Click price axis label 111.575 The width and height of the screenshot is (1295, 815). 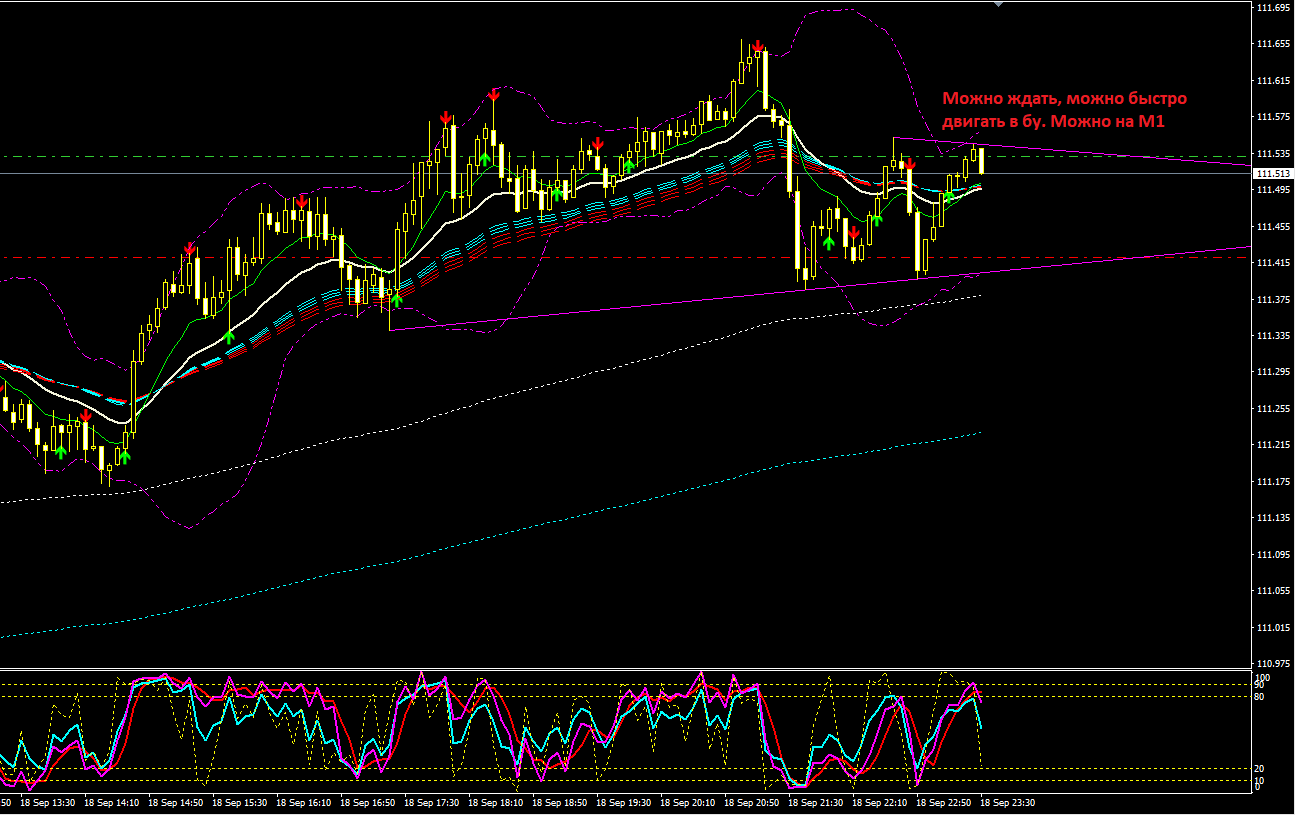tap(1273, 117)
